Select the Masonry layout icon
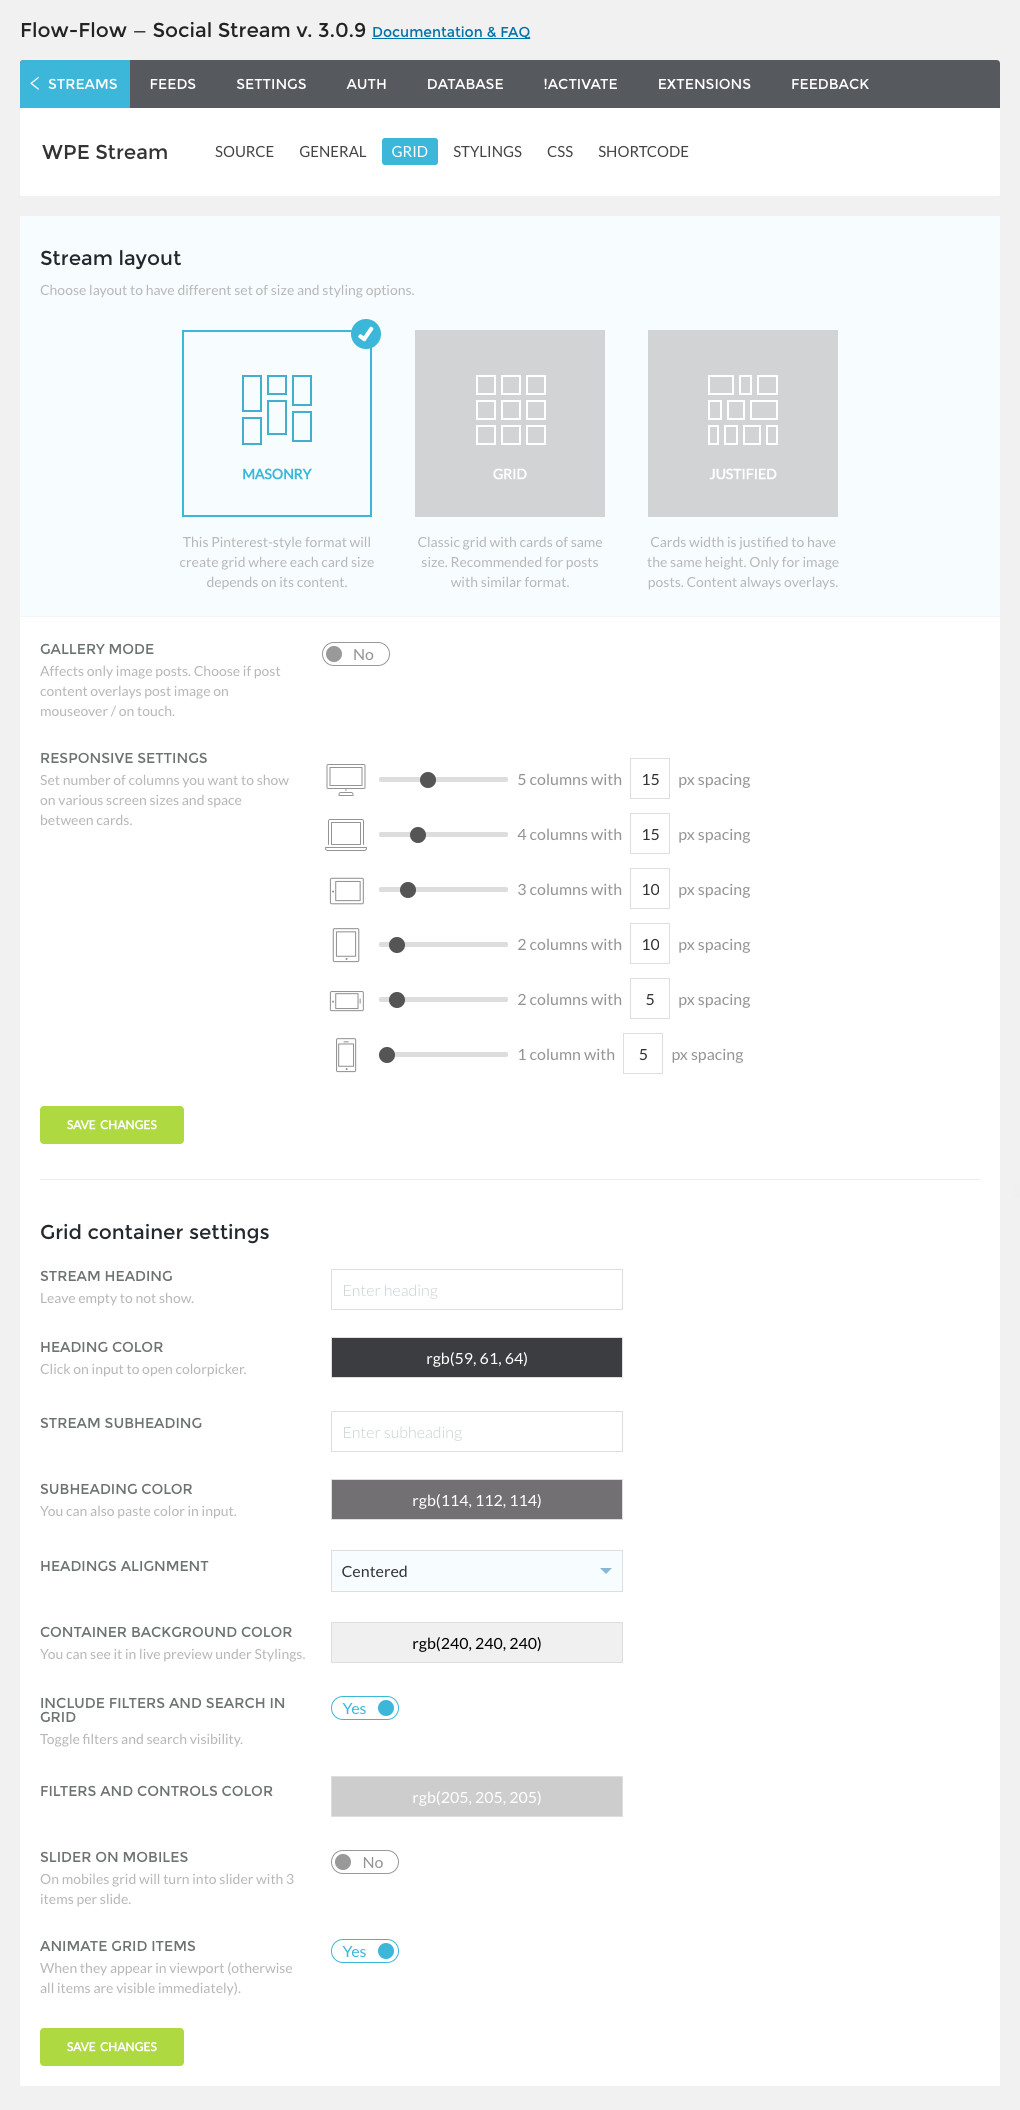This screenshot has width=1020, height=2110. (277, 409)
